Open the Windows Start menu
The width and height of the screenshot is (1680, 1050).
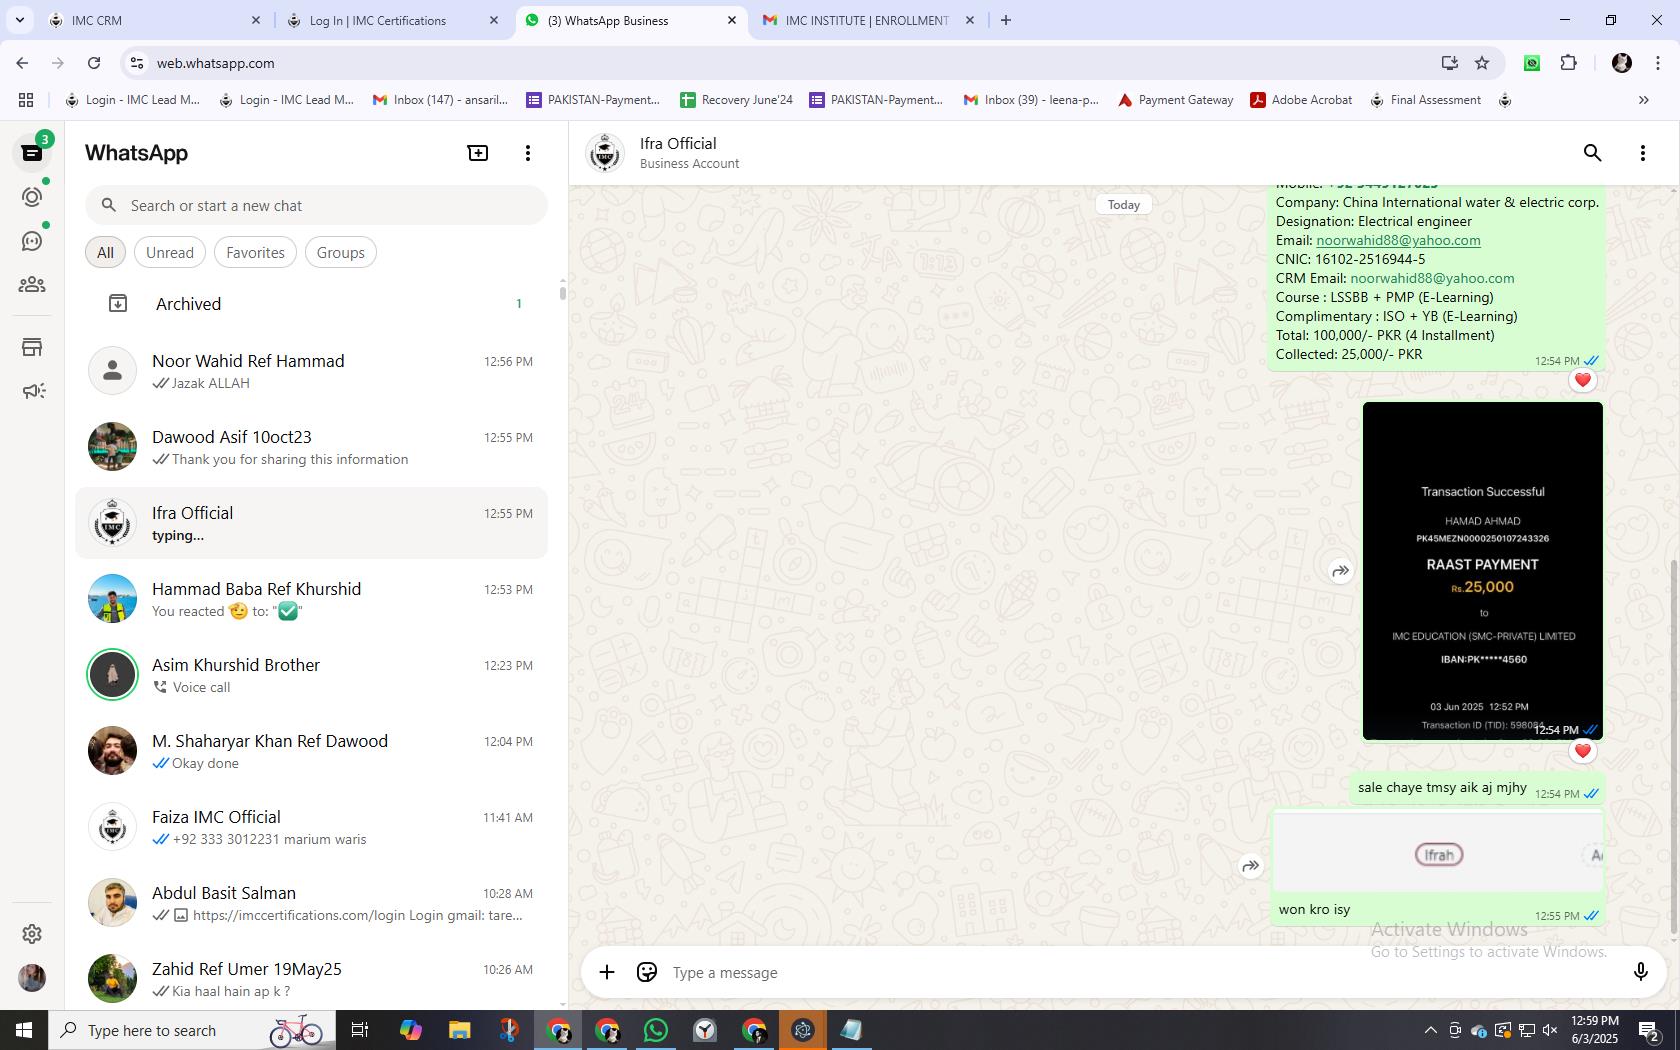click(x=24, y=1030)
